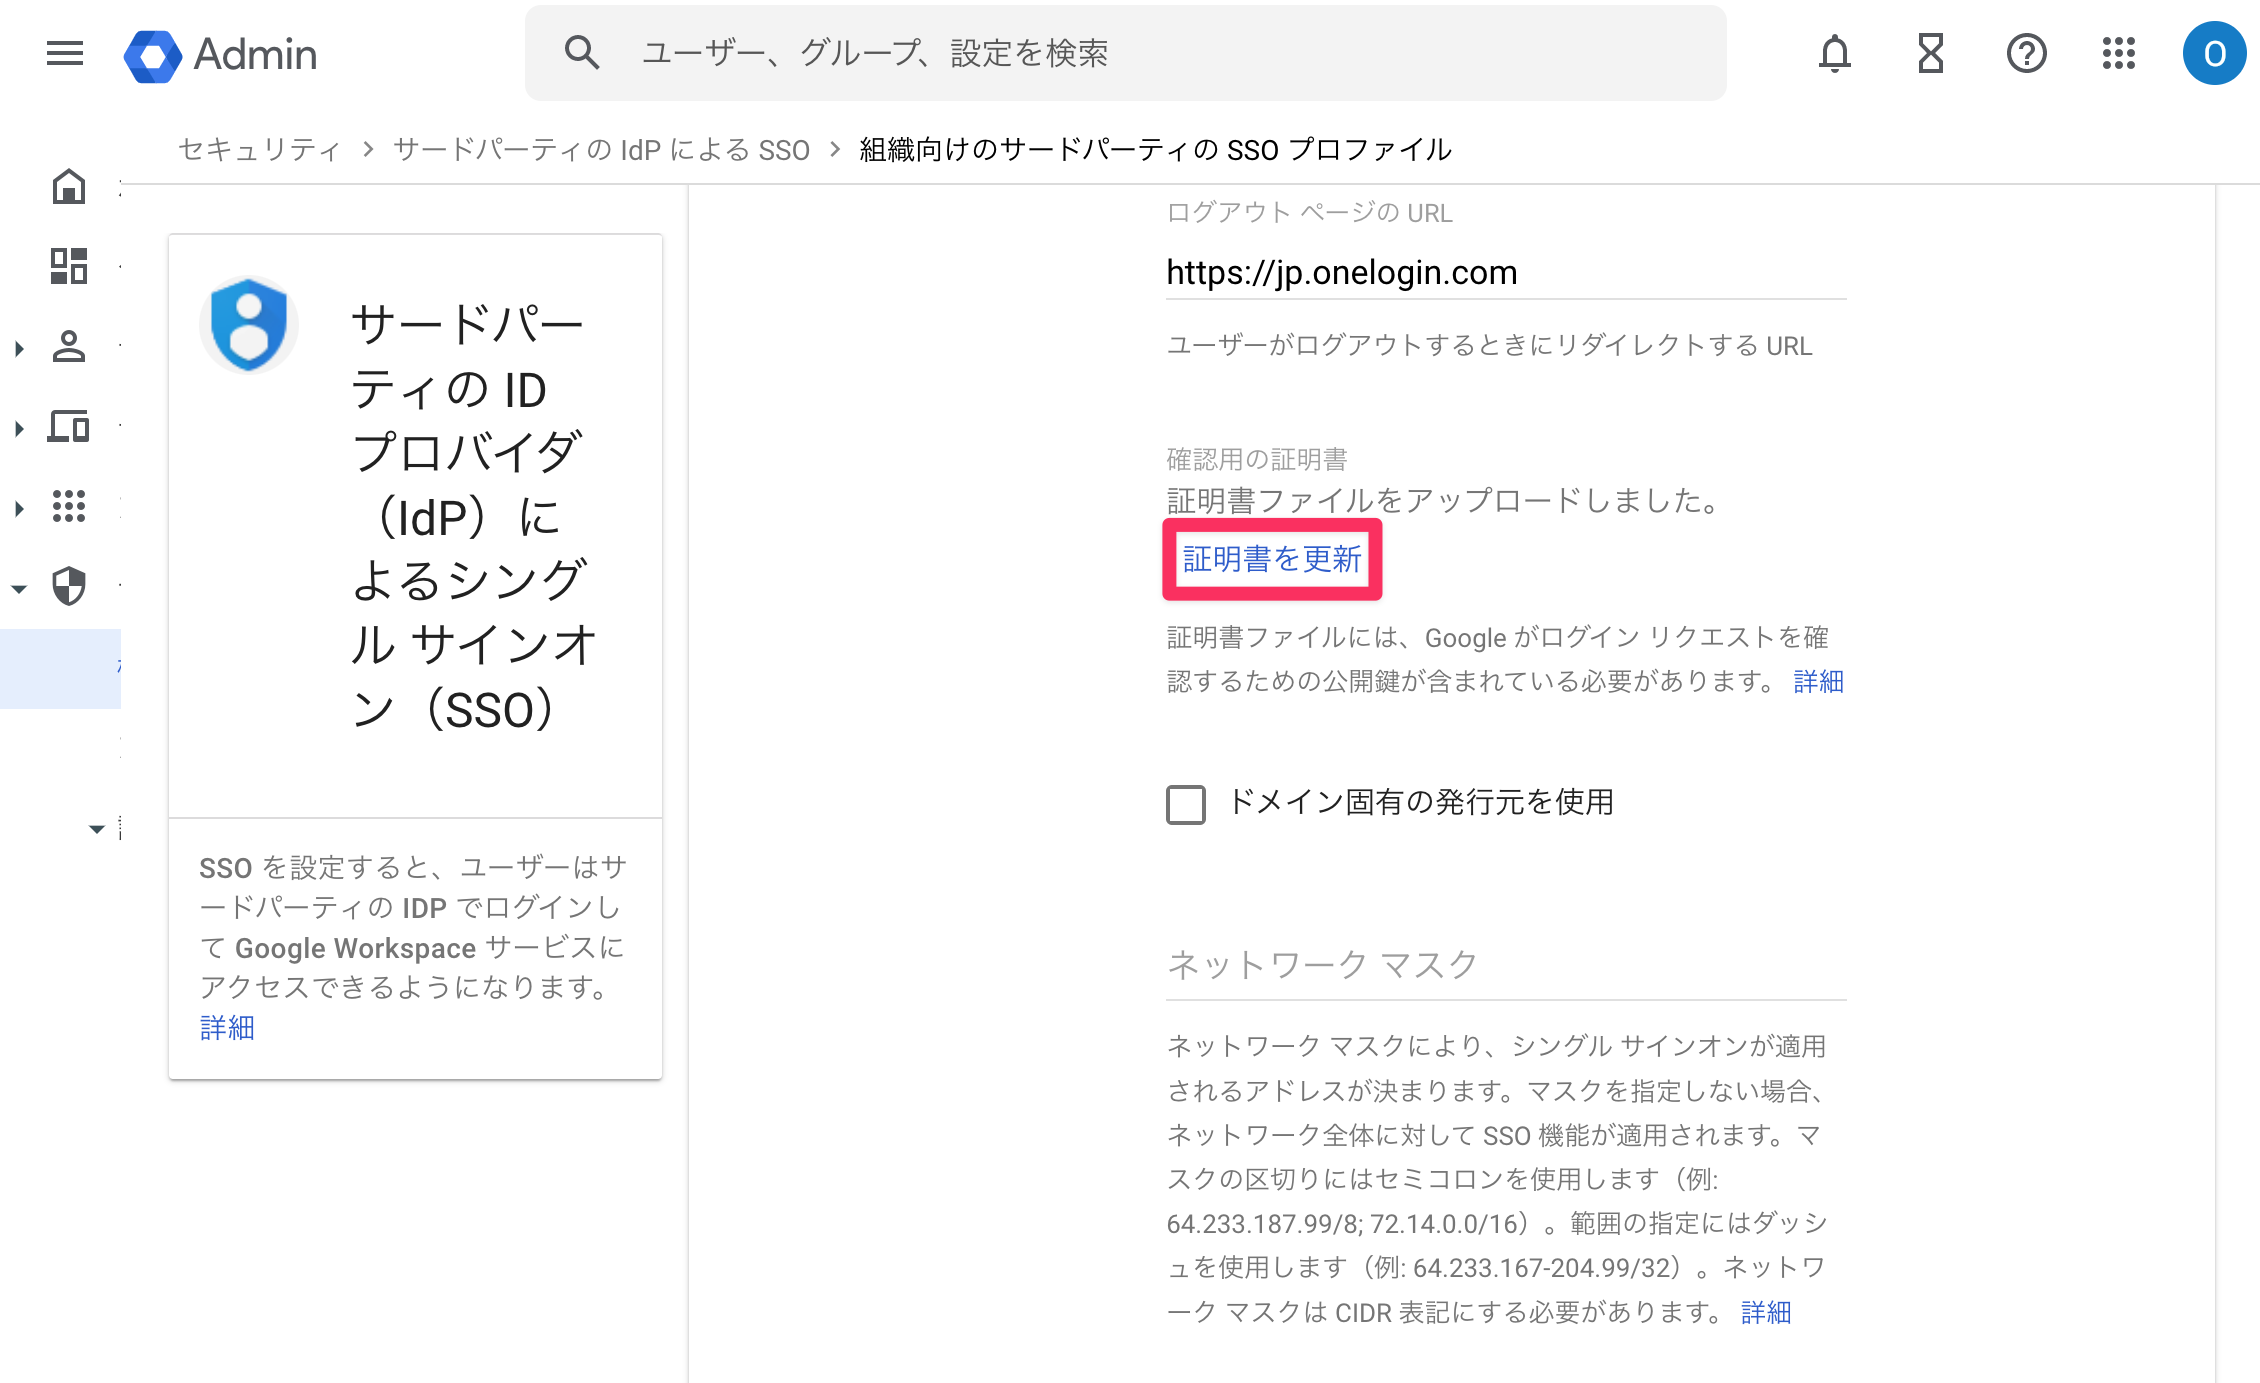Check ドメイン固有の発行元を使用 checkbox
Viewport: 2260px width, 1383px height.
point(1186,804)
